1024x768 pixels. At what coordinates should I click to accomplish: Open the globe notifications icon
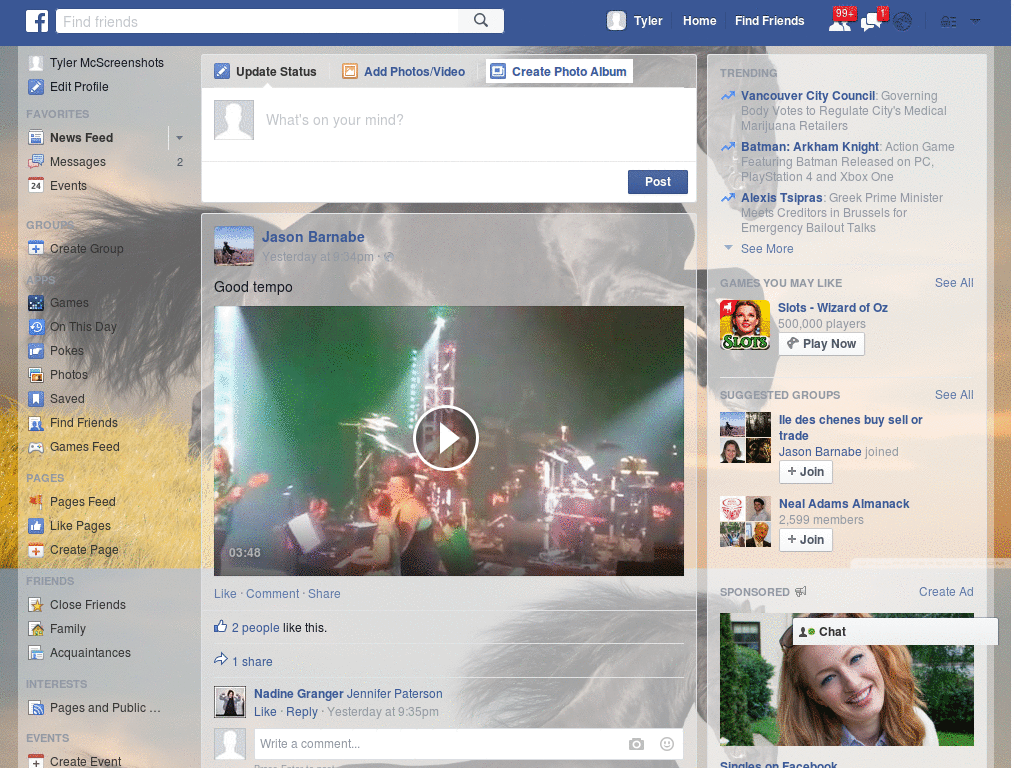pyautogui.click(x=903, y=22)
